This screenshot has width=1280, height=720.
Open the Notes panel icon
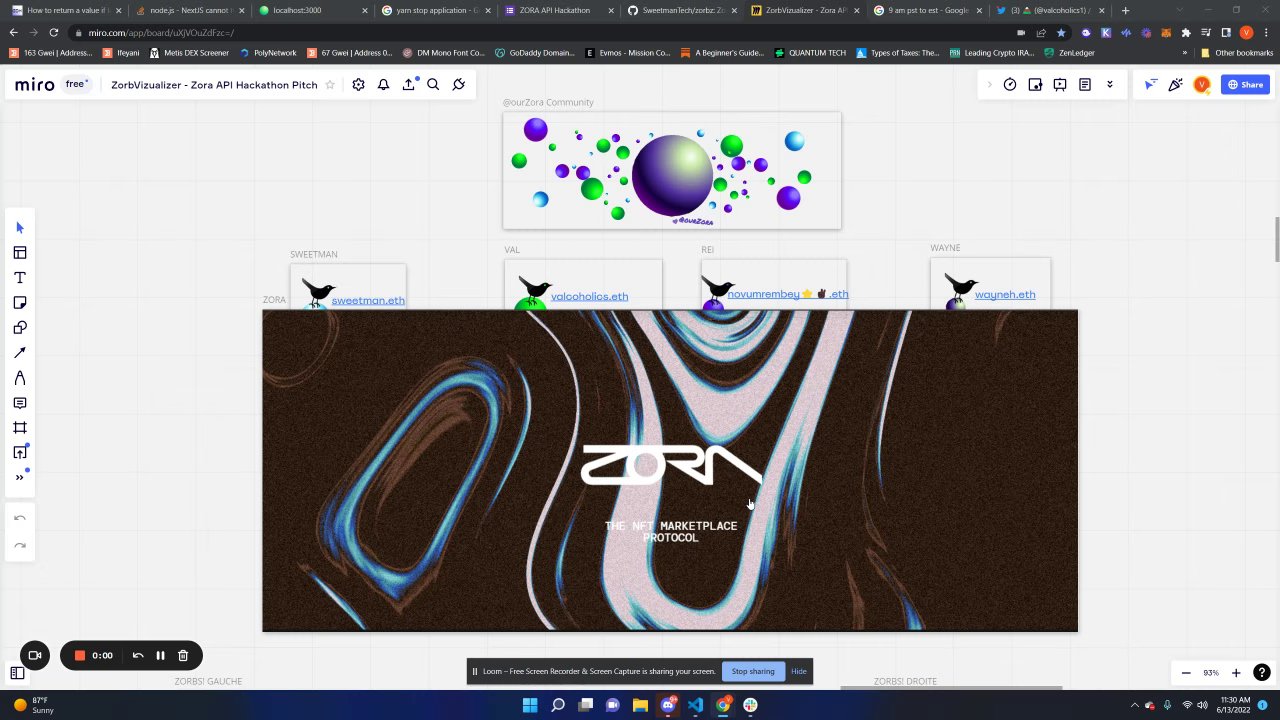(1085, 85)
